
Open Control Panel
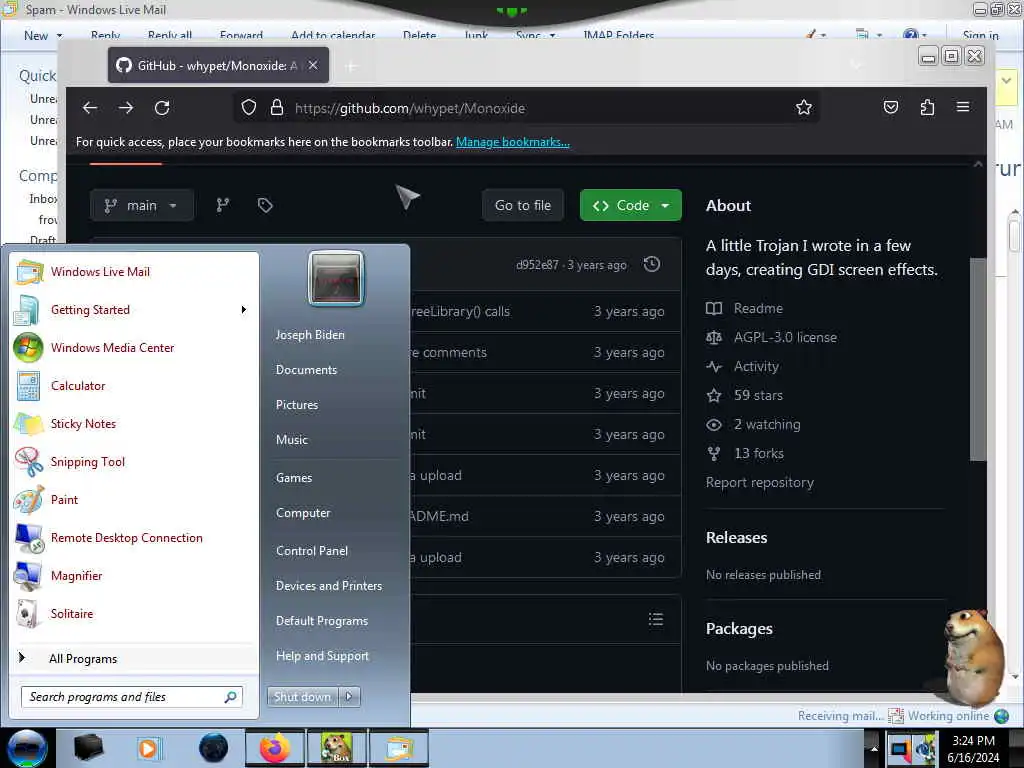click(312, 551)
